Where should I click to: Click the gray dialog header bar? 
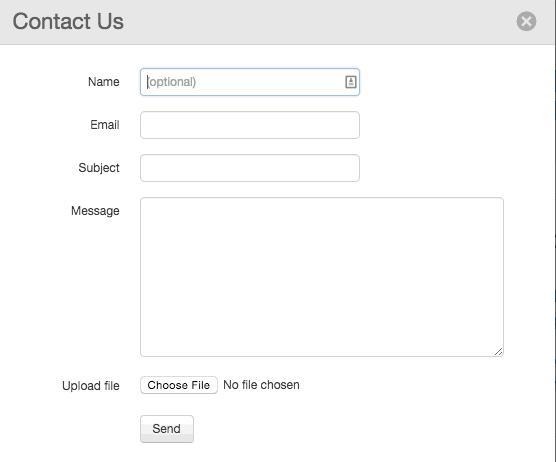click(319, 22)
